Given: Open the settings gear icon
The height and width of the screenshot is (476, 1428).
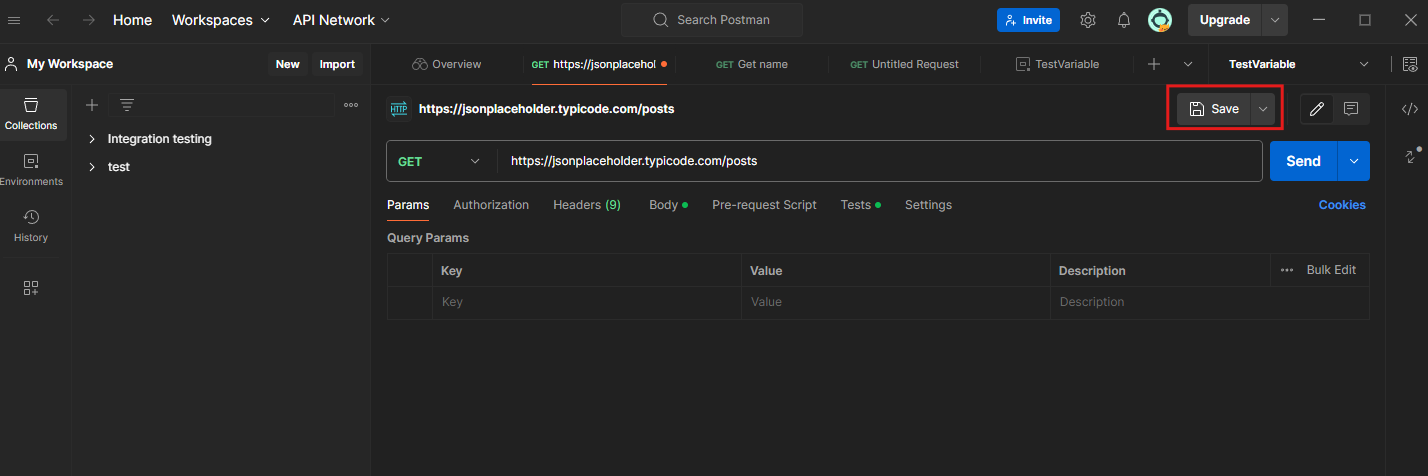Looking at the screenshot, I should pos(1088,20).
